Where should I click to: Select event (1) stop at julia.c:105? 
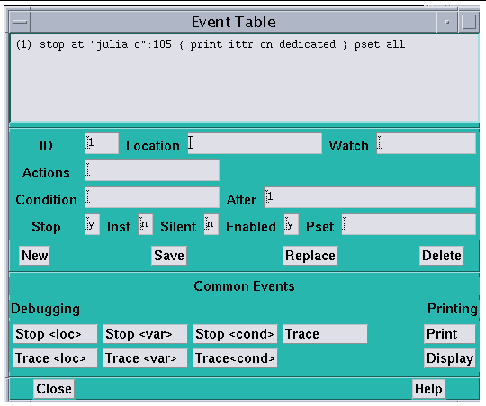[211, 44]
